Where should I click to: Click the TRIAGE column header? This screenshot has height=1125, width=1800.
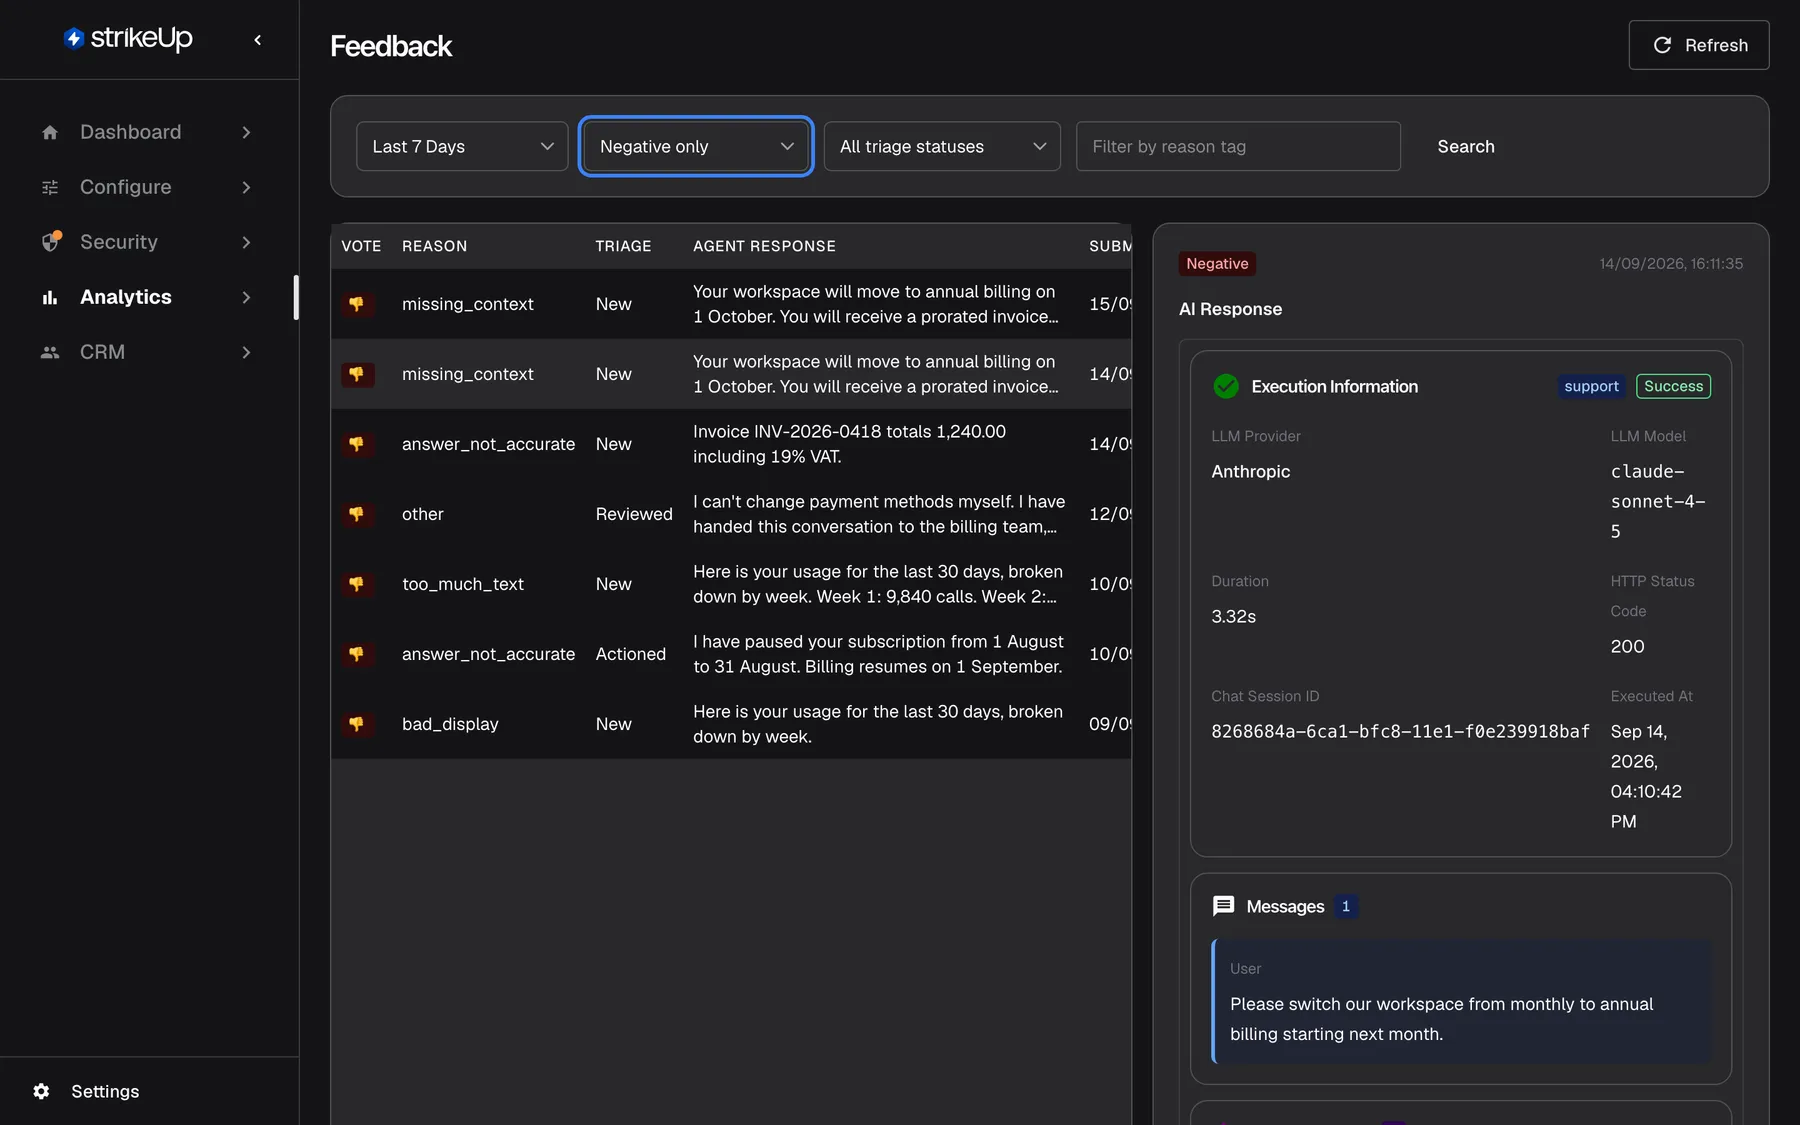tap(623, 246)
